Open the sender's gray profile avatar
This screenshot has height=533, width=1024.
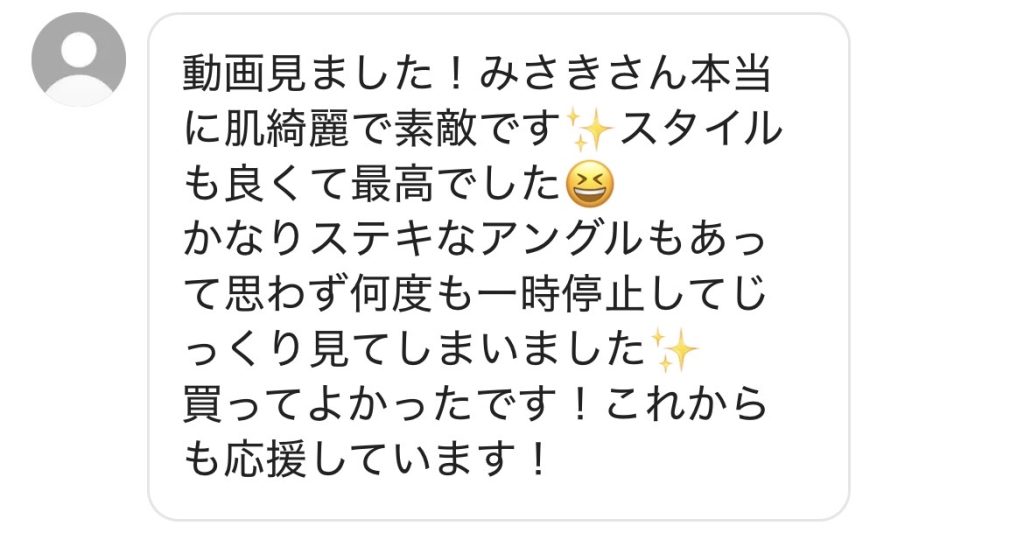pos(78,59)
